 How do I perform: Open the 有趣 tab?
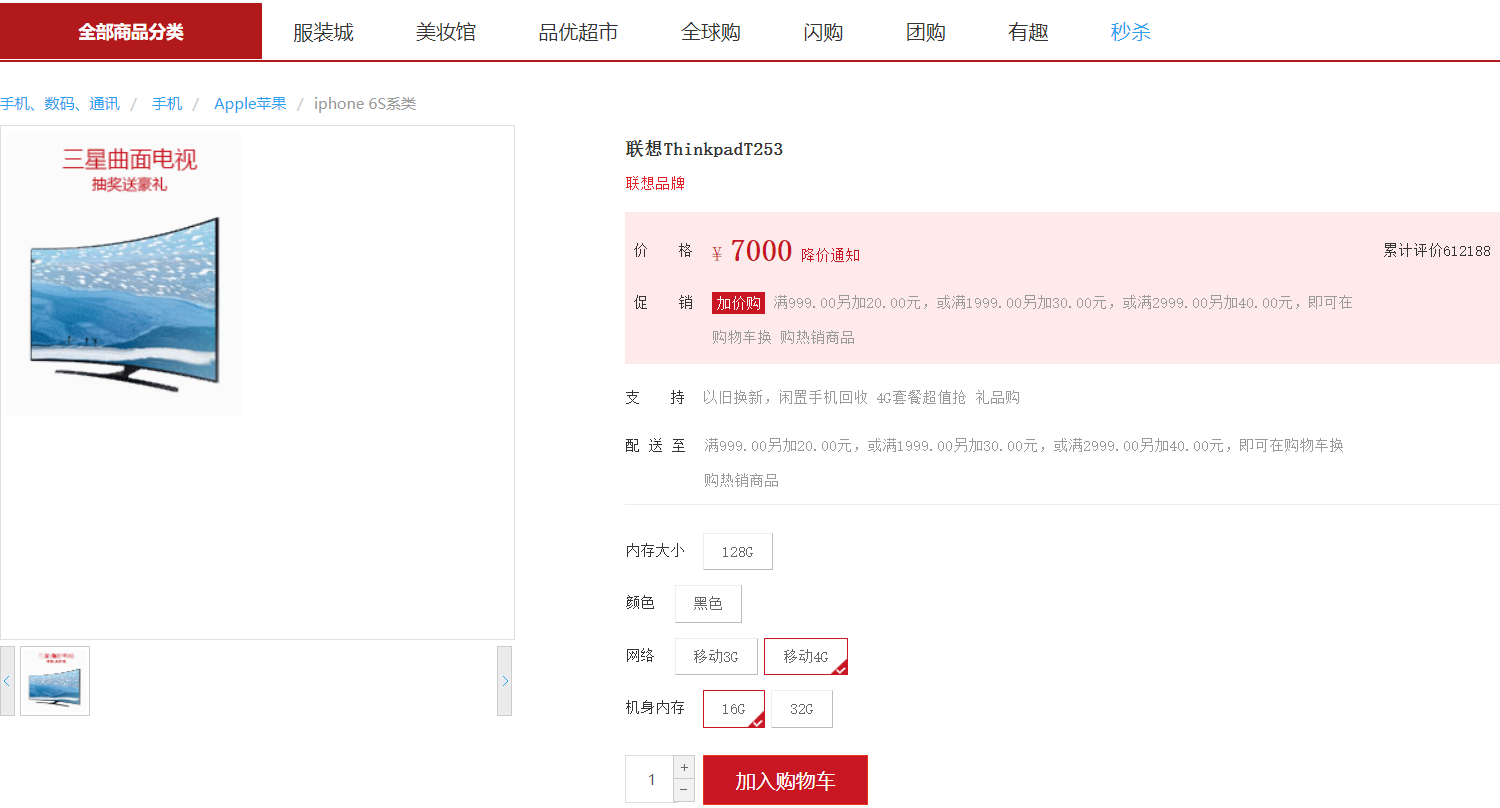1028,32
